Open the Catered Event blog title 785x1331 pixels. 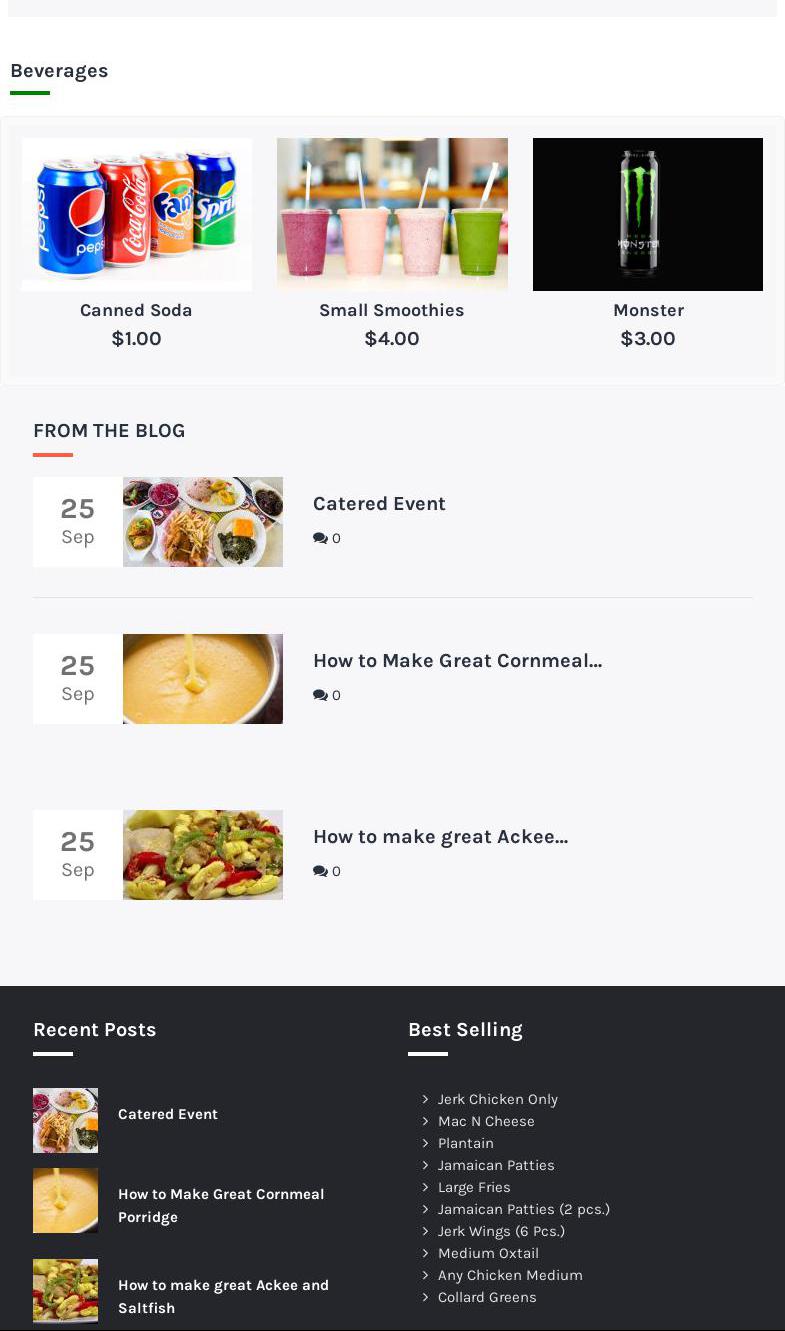tap(379, 504)
